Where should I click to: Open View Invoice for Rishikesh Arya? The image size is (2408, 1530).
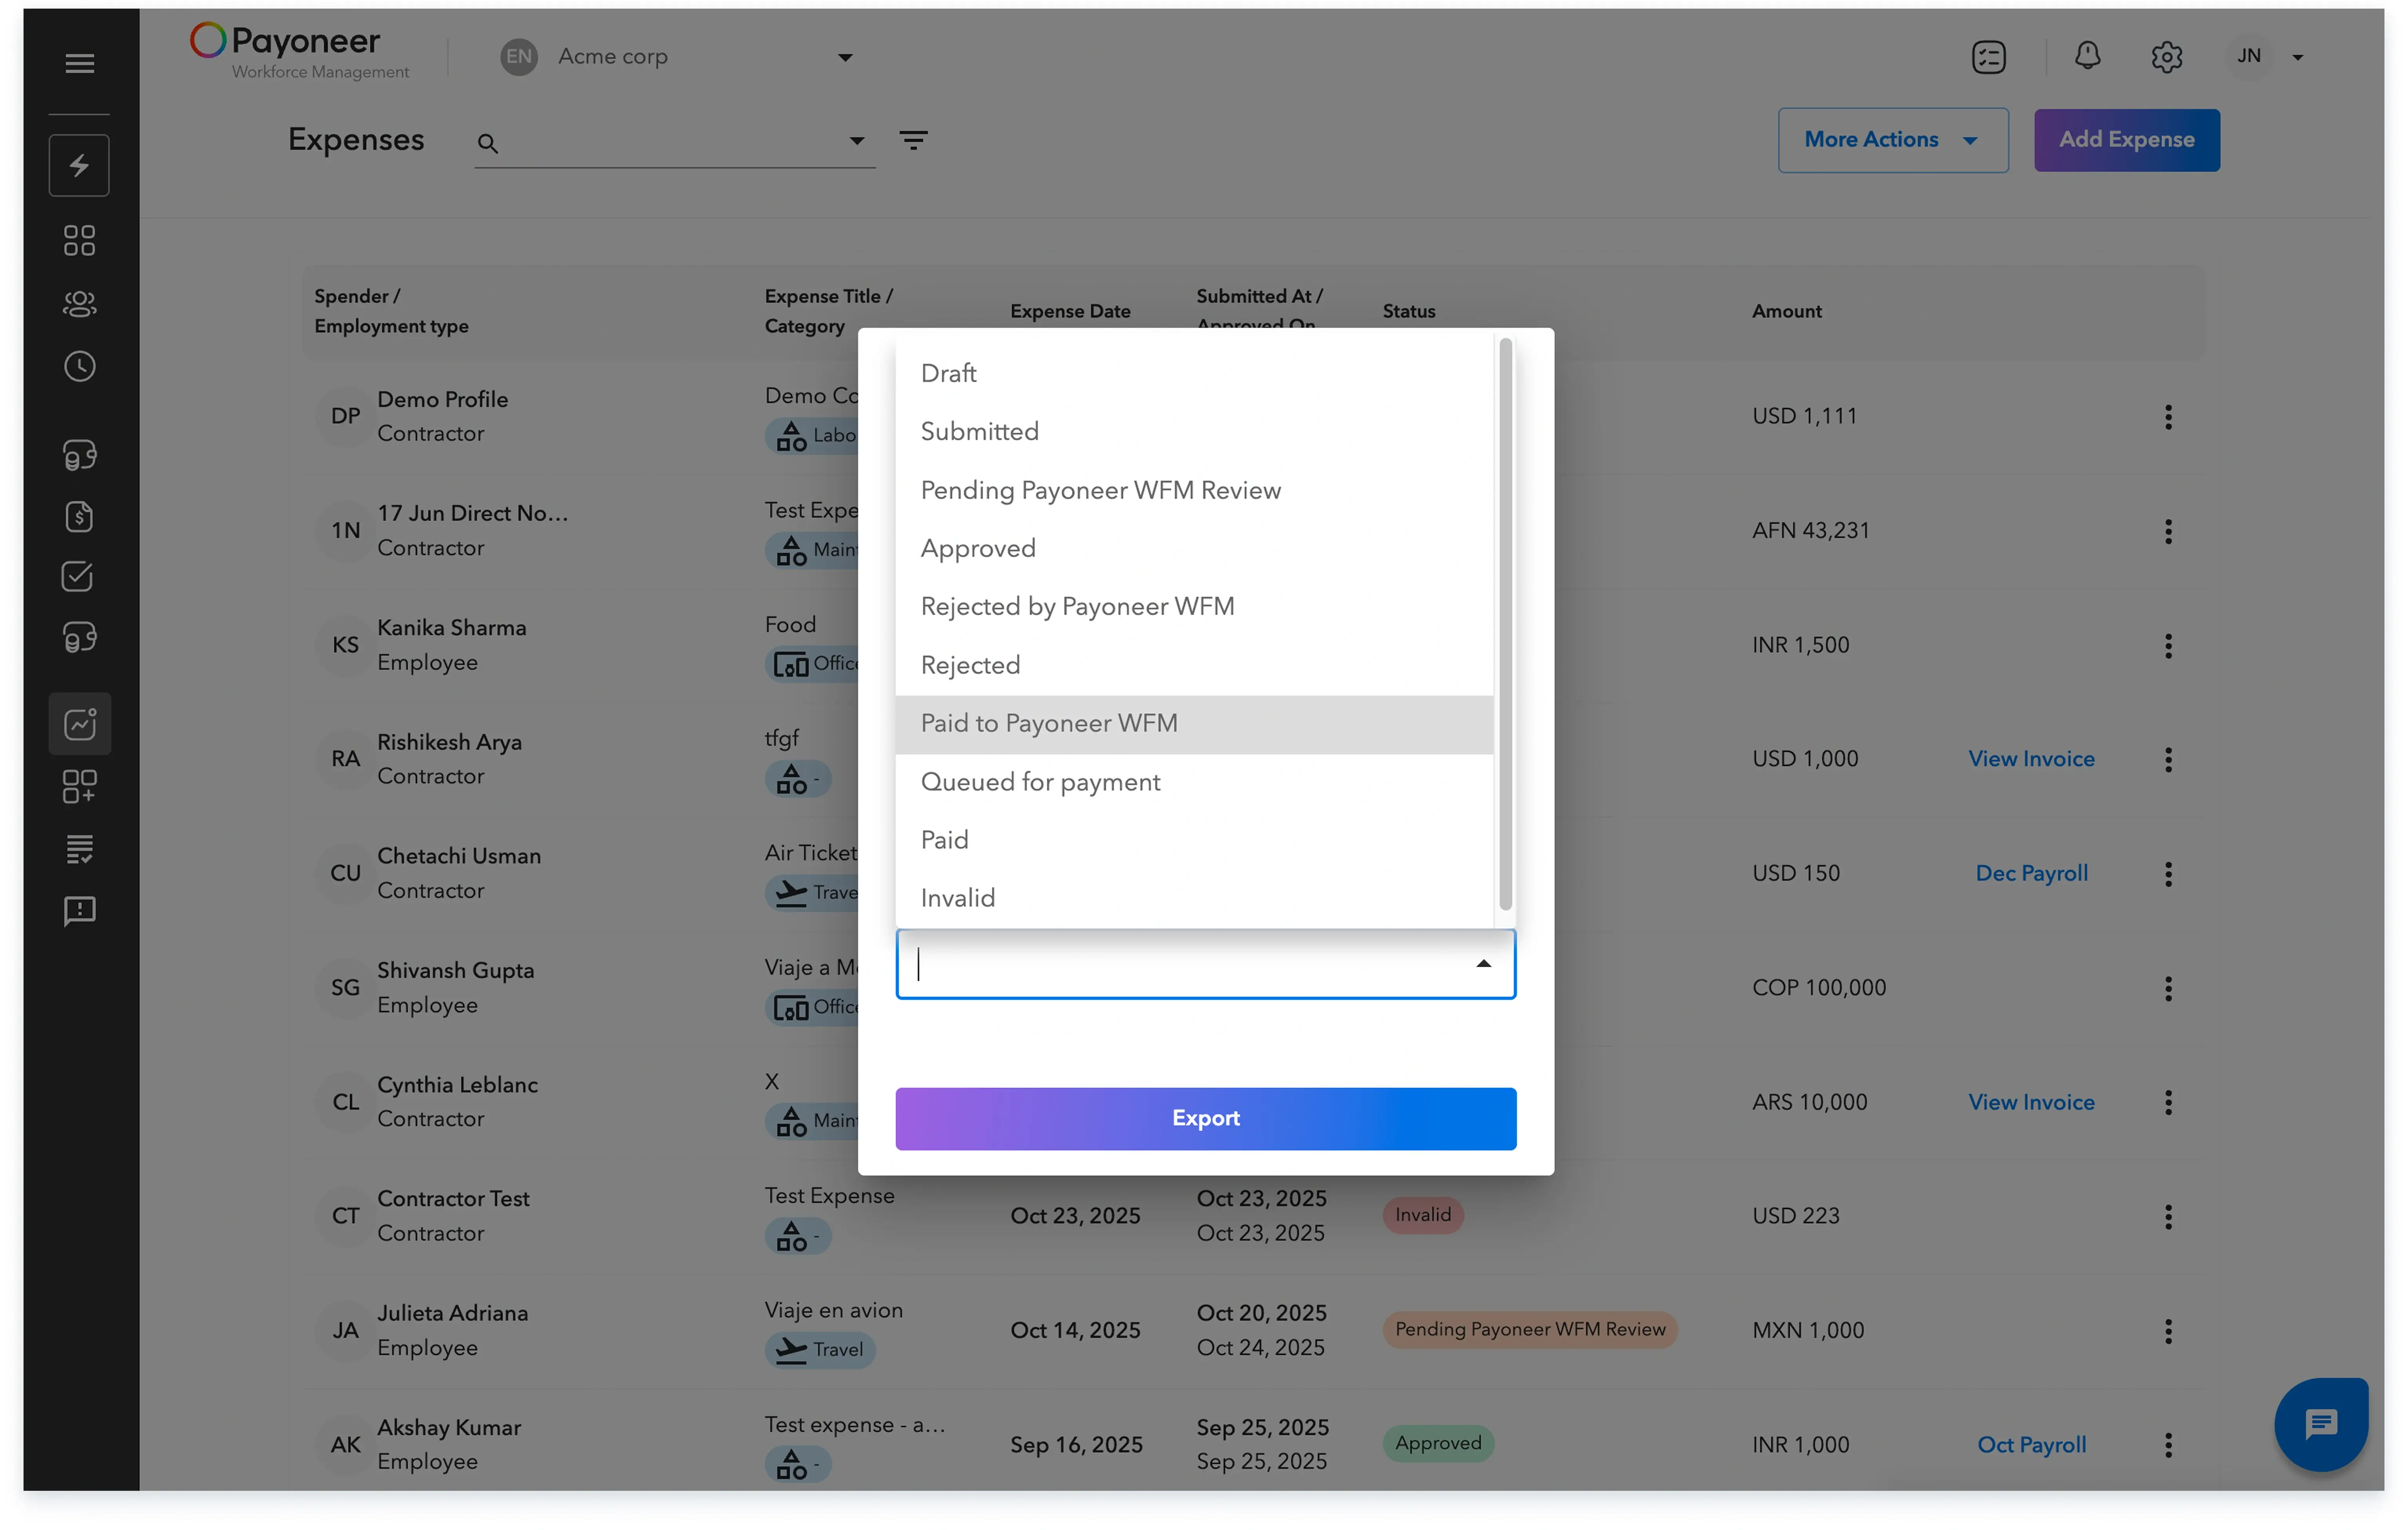point(2031,758)
